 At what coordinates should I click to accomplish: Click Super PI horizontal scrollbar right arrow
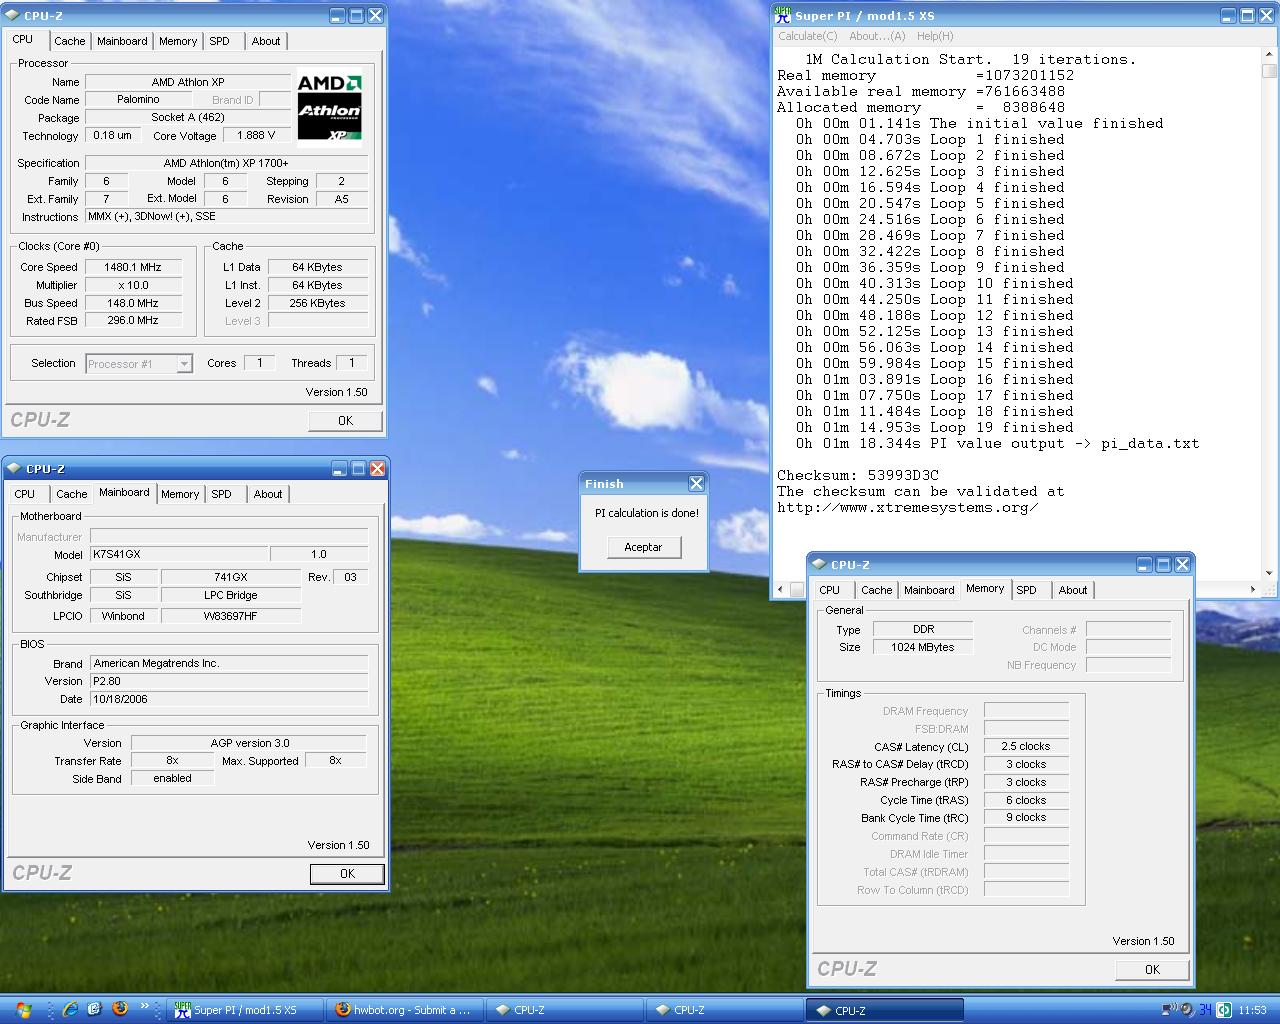[1253, 589]
